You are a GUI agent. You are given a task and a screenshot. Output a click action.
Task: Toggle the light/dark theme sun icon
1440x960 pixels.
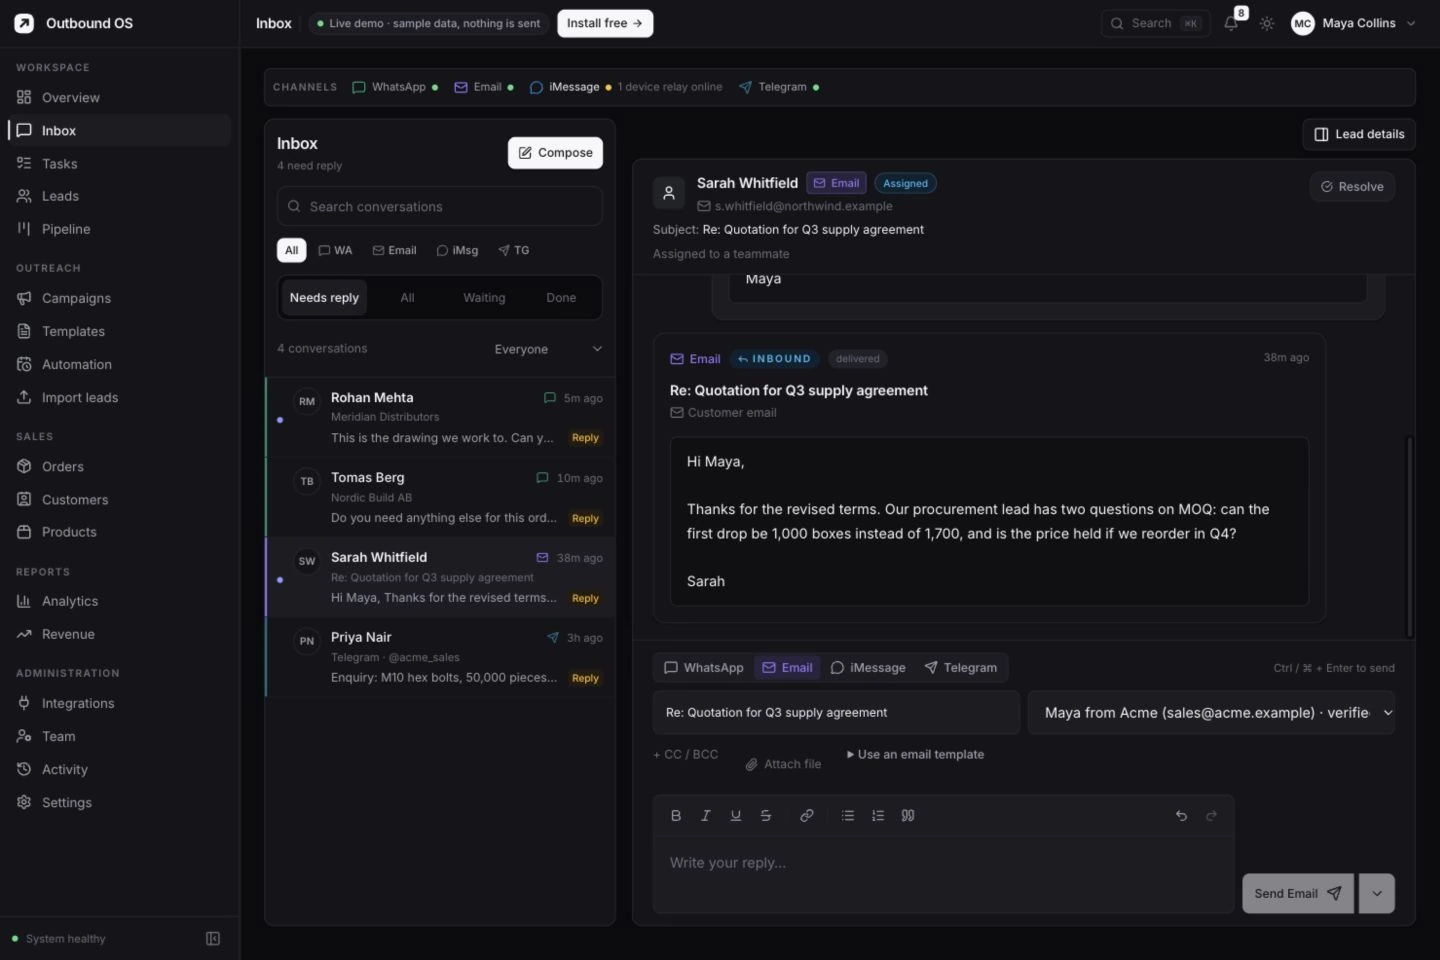pos(1267,23)
